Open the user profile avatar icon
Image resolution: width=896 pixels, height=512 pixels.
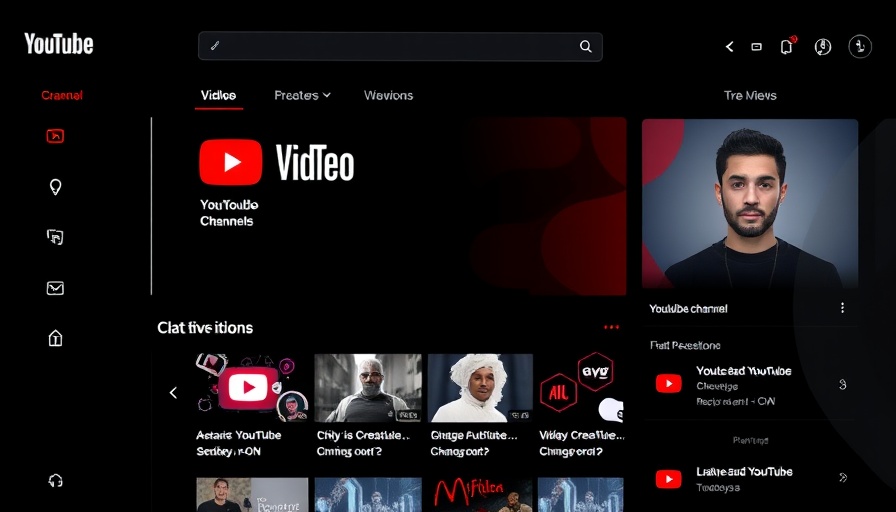pyautogui.click(x=860, y=46)
